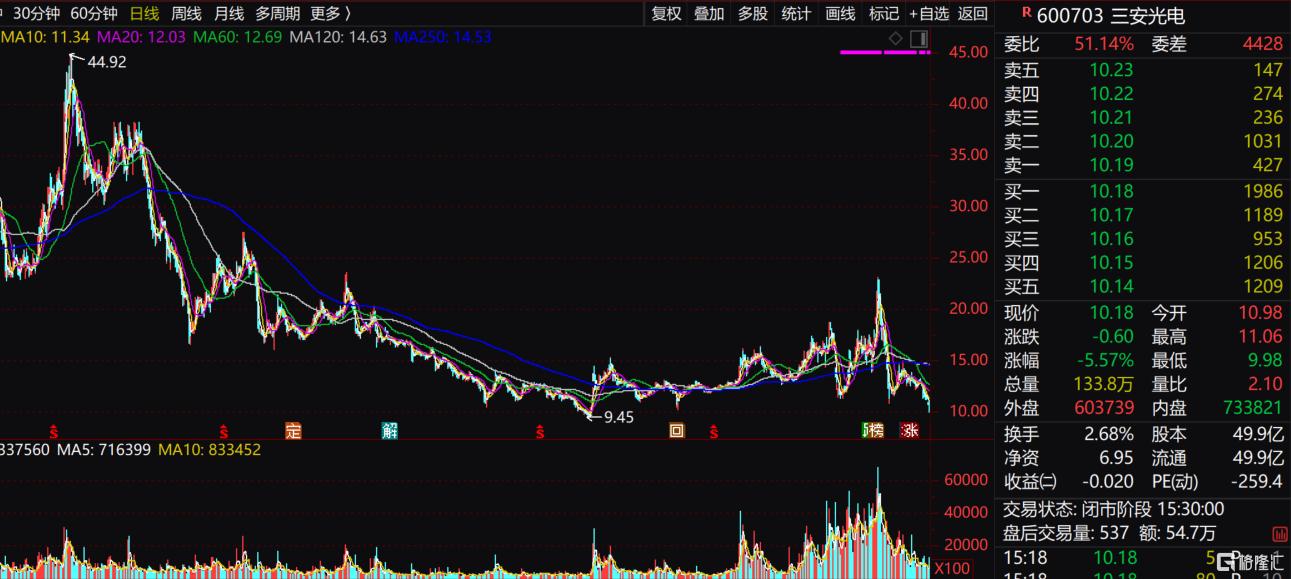Click the 榜 event marker

click(875, 431)
